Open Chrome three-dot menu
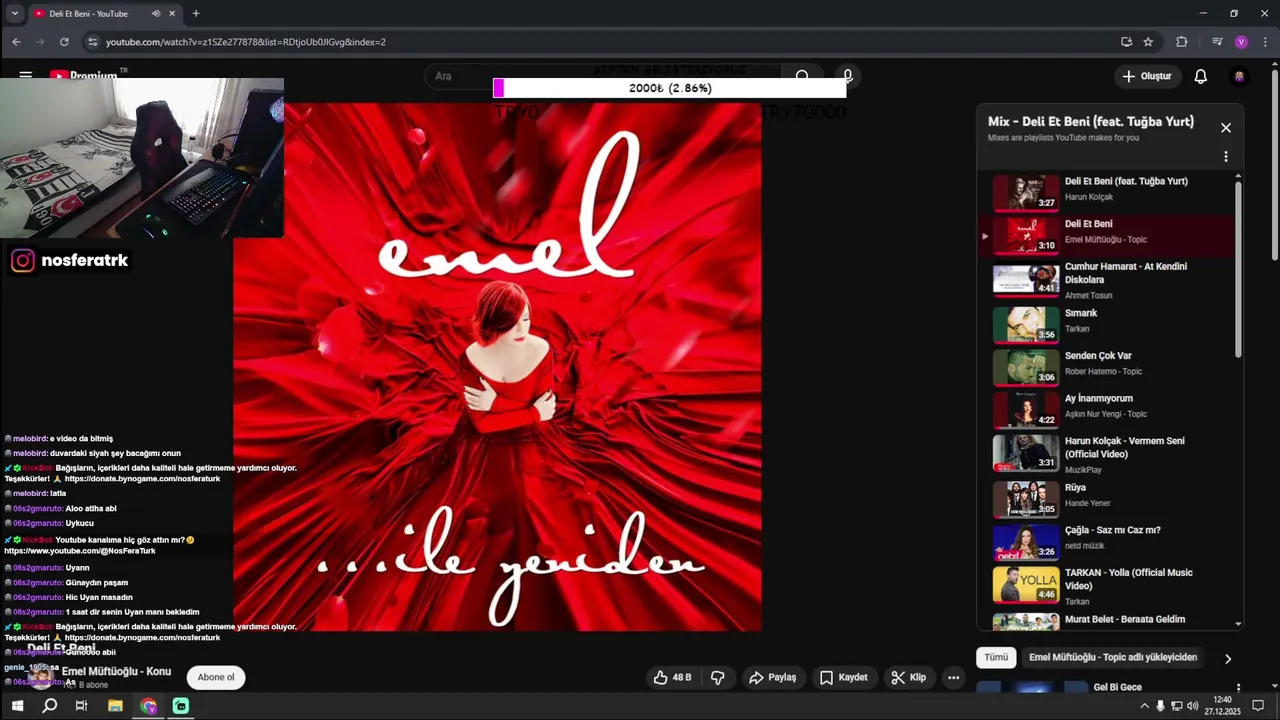 1265,42
